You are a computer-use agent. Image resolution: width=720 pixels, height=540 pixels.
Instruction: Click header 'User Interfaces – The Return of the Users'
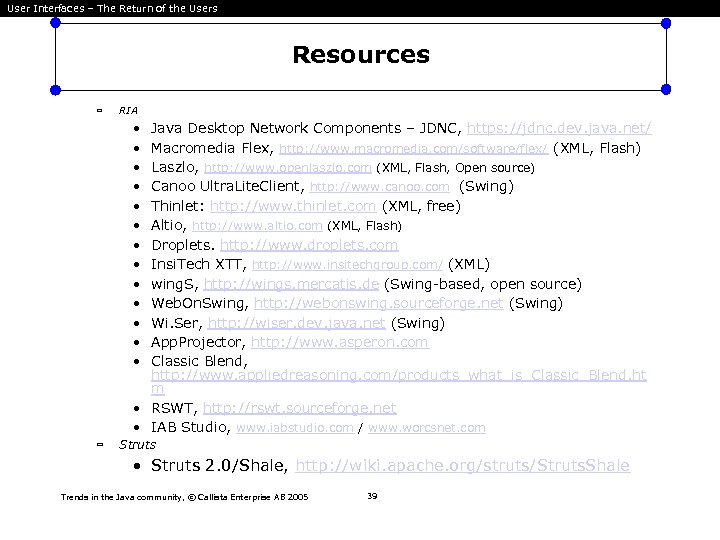point(112,8)
